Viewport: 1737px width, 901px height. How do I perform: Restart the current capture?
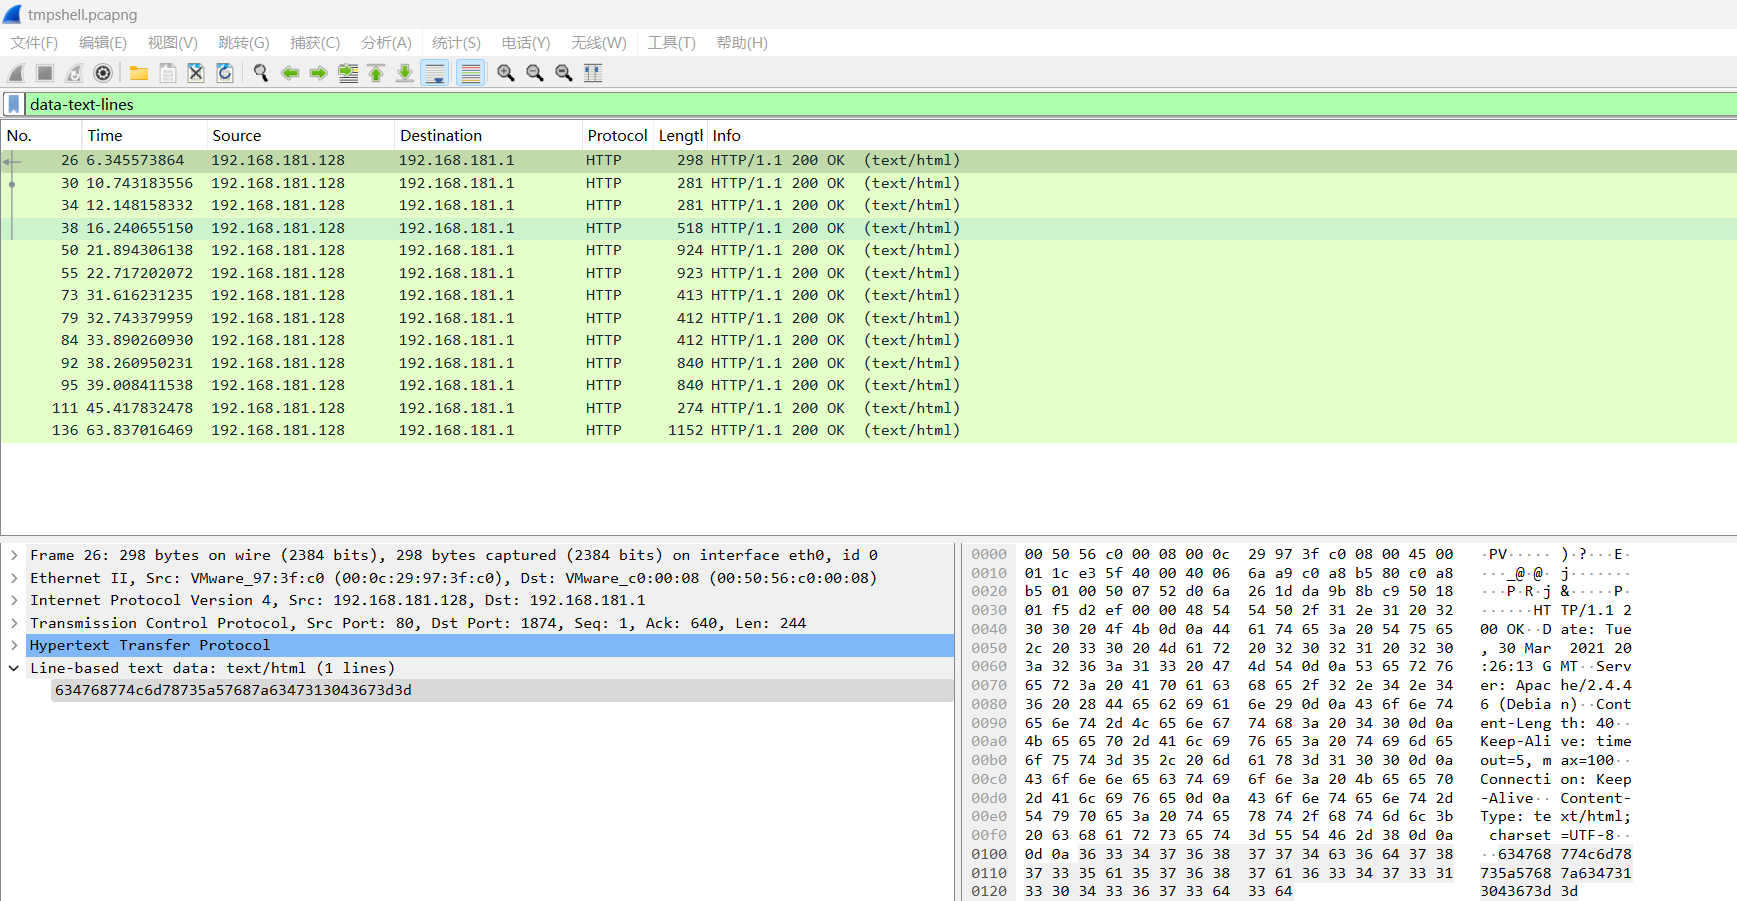click(x=74, y=73)
